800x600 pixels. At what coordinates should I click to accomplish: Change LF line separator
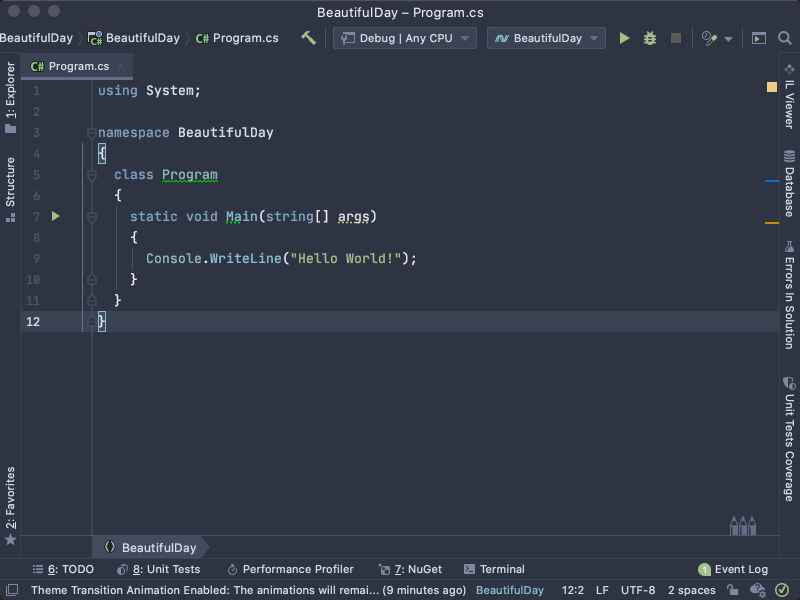pyautogui.click(x=602, y=590)
